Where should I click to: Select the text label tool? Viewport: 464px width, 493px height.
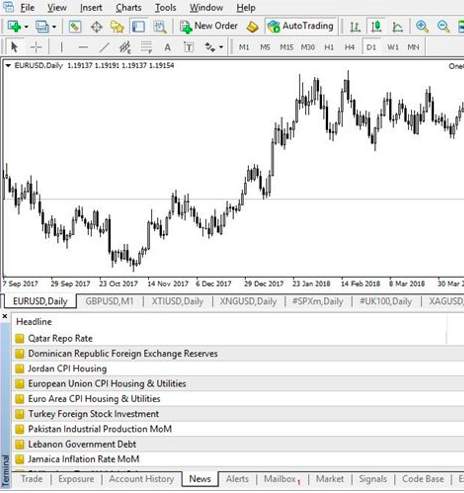pos(188,47)
